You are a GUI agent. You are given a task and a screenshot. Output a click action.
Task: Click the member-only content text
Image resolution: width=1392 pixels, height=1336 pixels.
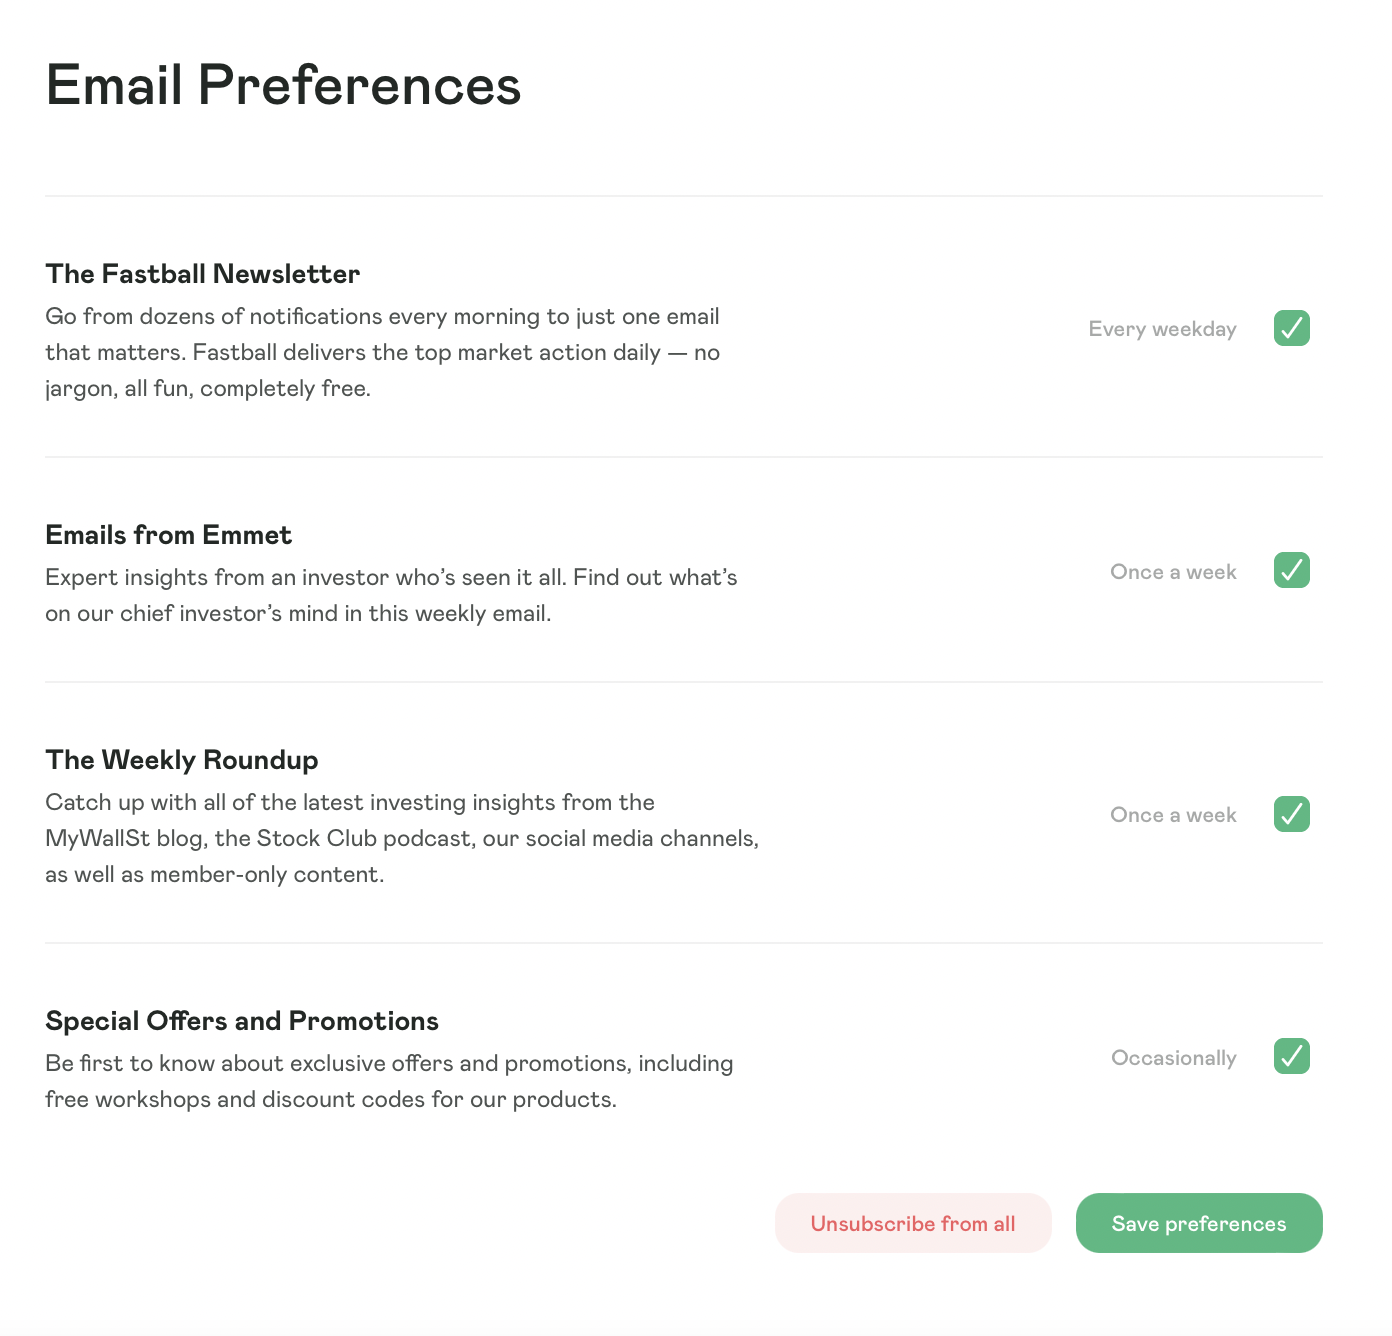pos(266,874)
